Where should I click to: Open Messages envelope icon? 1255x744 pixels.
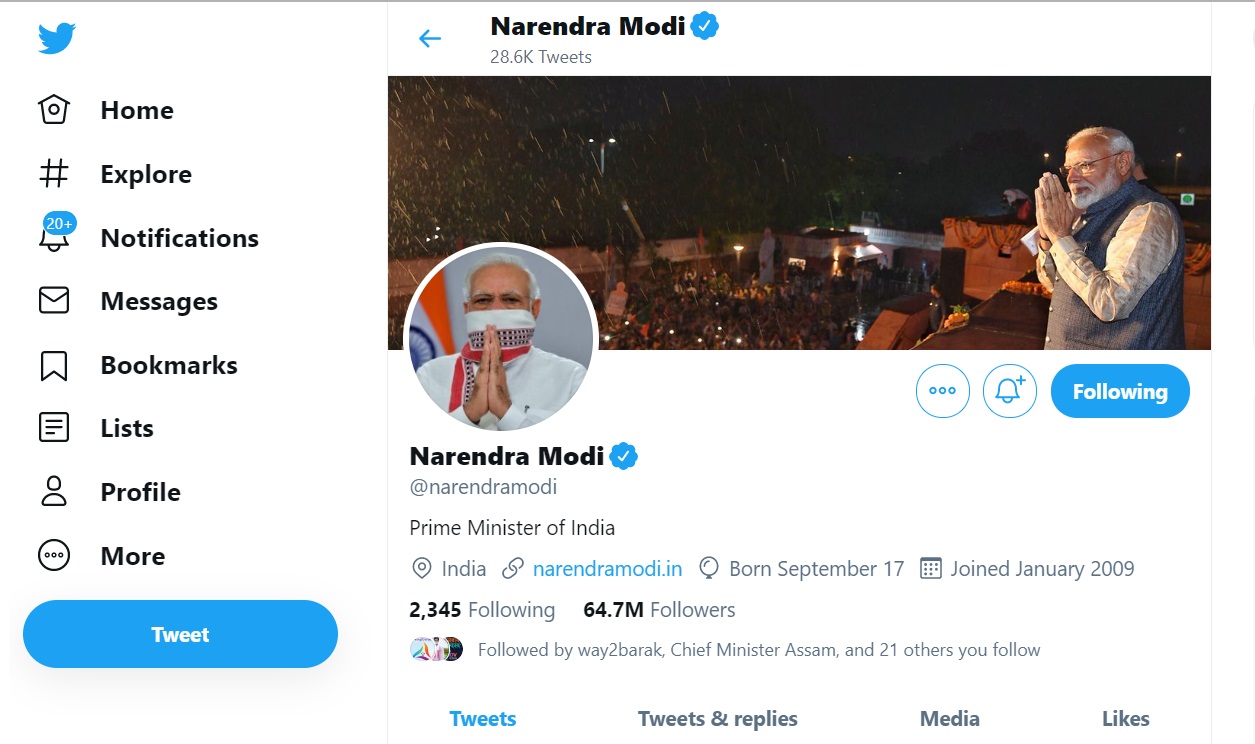coord(54,301)
